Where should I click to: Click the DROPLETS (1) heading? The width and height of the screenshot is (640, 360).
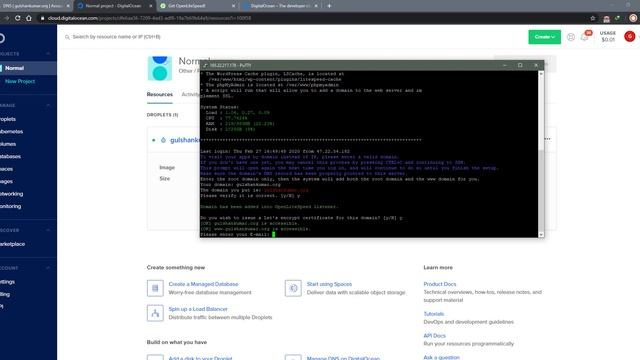pyautogui.click(x=162, y=115)
